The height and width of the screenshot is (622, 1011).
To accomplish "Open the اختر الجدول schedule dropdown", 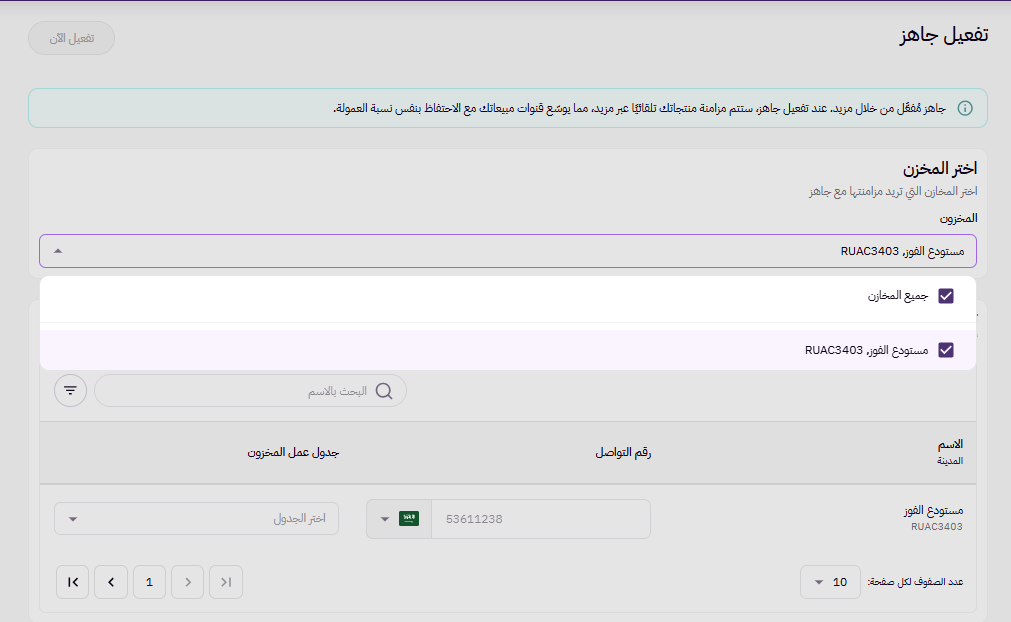I will (x=196, y=518).
